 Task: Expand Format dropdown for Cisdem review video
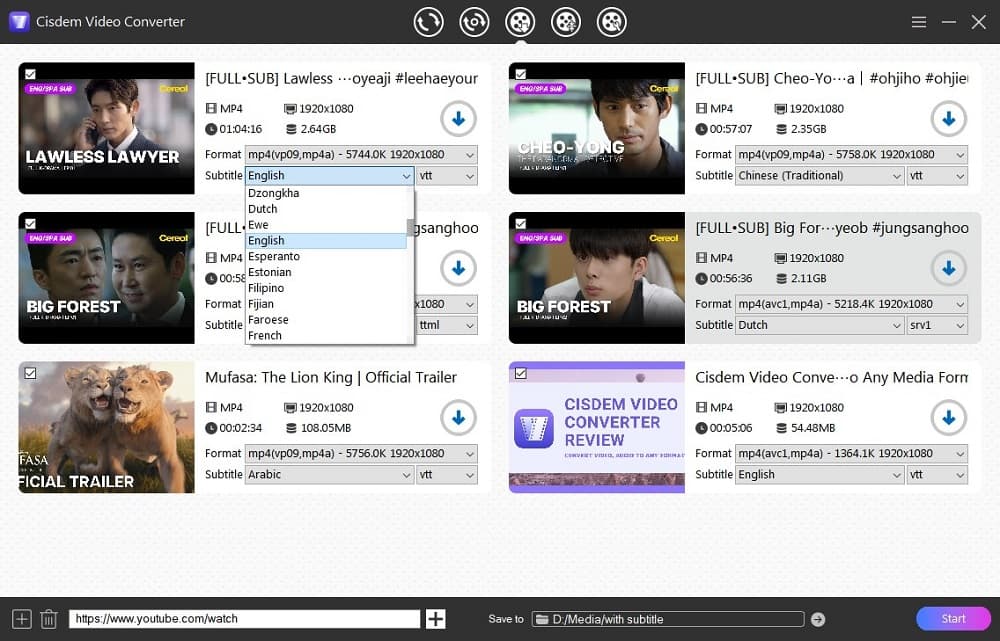(851, 453)
